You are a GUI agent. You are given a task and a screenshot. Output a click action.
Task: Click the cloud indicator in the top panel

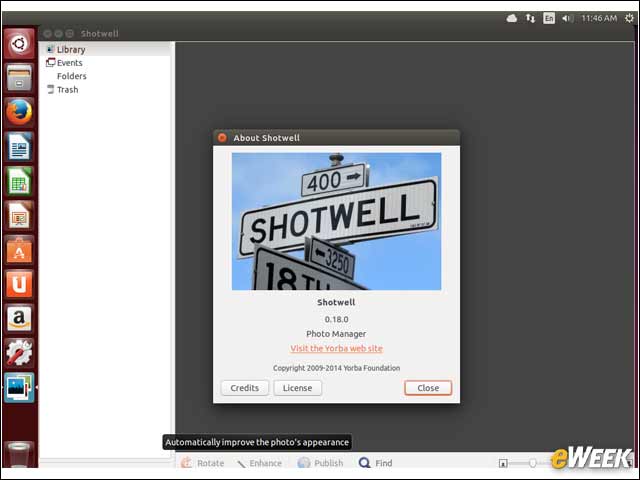[512, 18]
